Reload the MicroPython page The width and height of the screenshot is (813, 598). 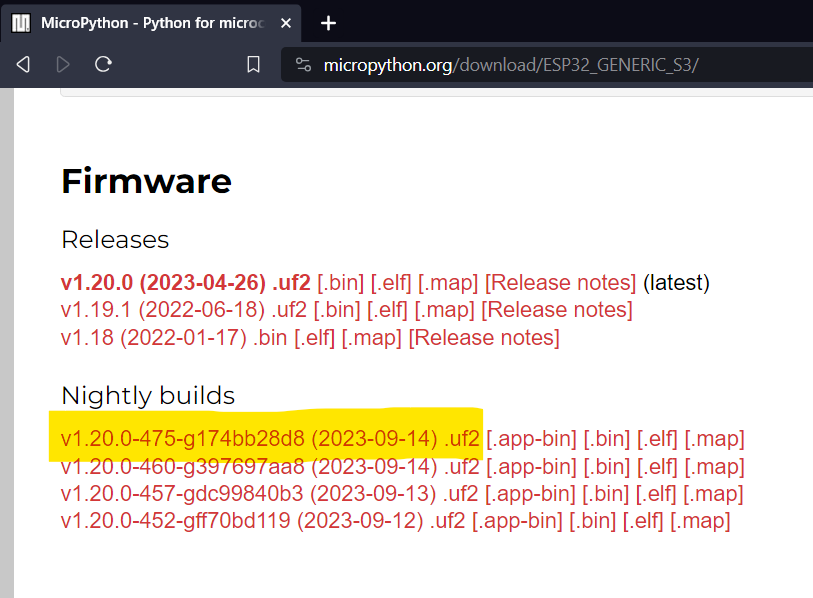click(103, 64)
